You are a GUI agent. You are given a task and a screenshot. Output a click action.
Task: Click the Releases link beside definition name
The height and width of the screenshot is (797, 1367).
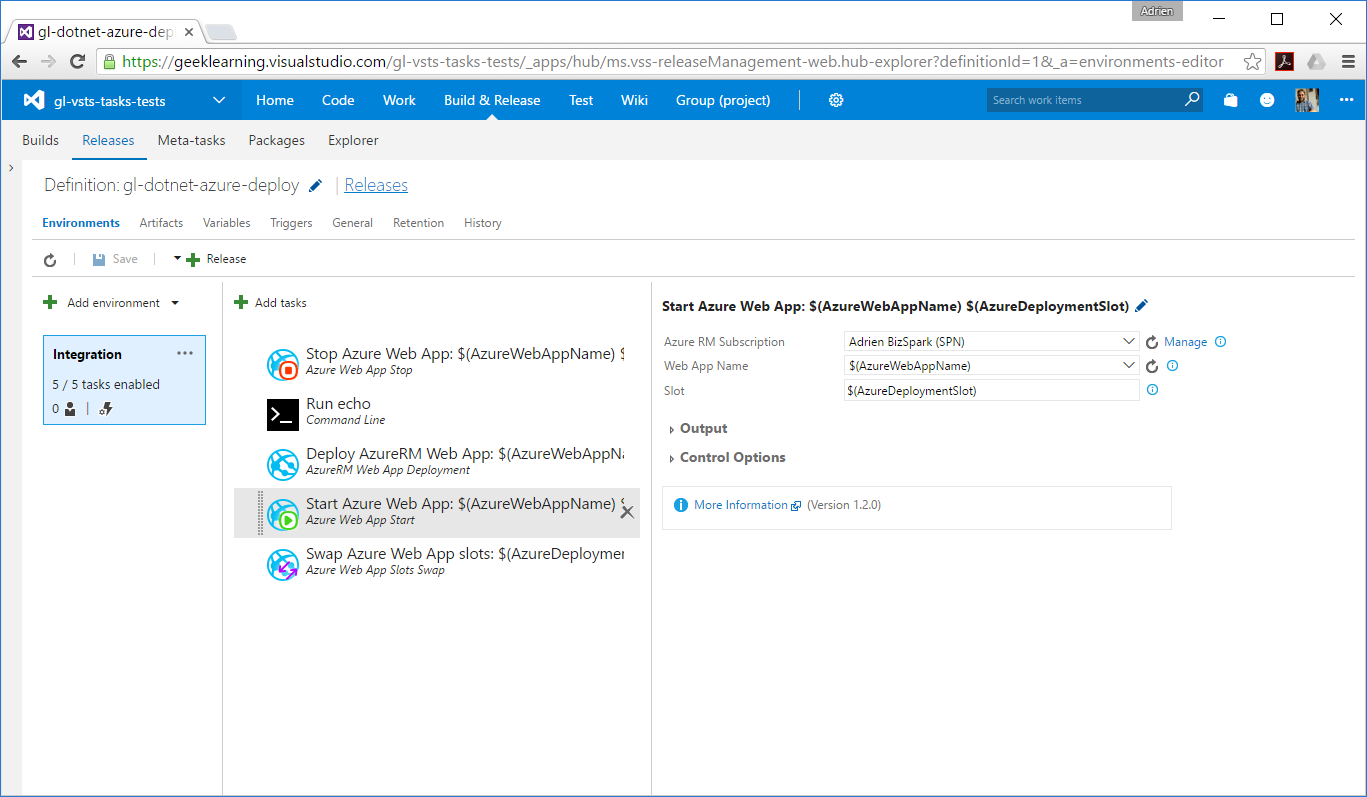tap(376, 185)
